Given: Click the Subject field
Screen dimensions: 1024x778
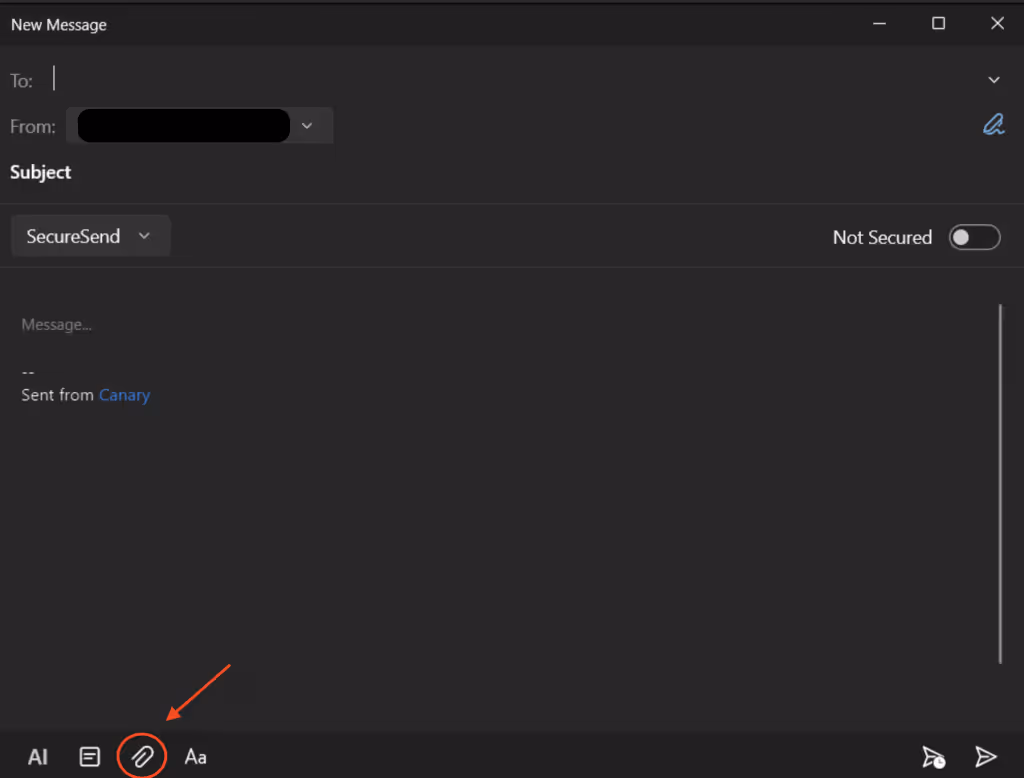Looking at the screenshot, I should 512,172.
